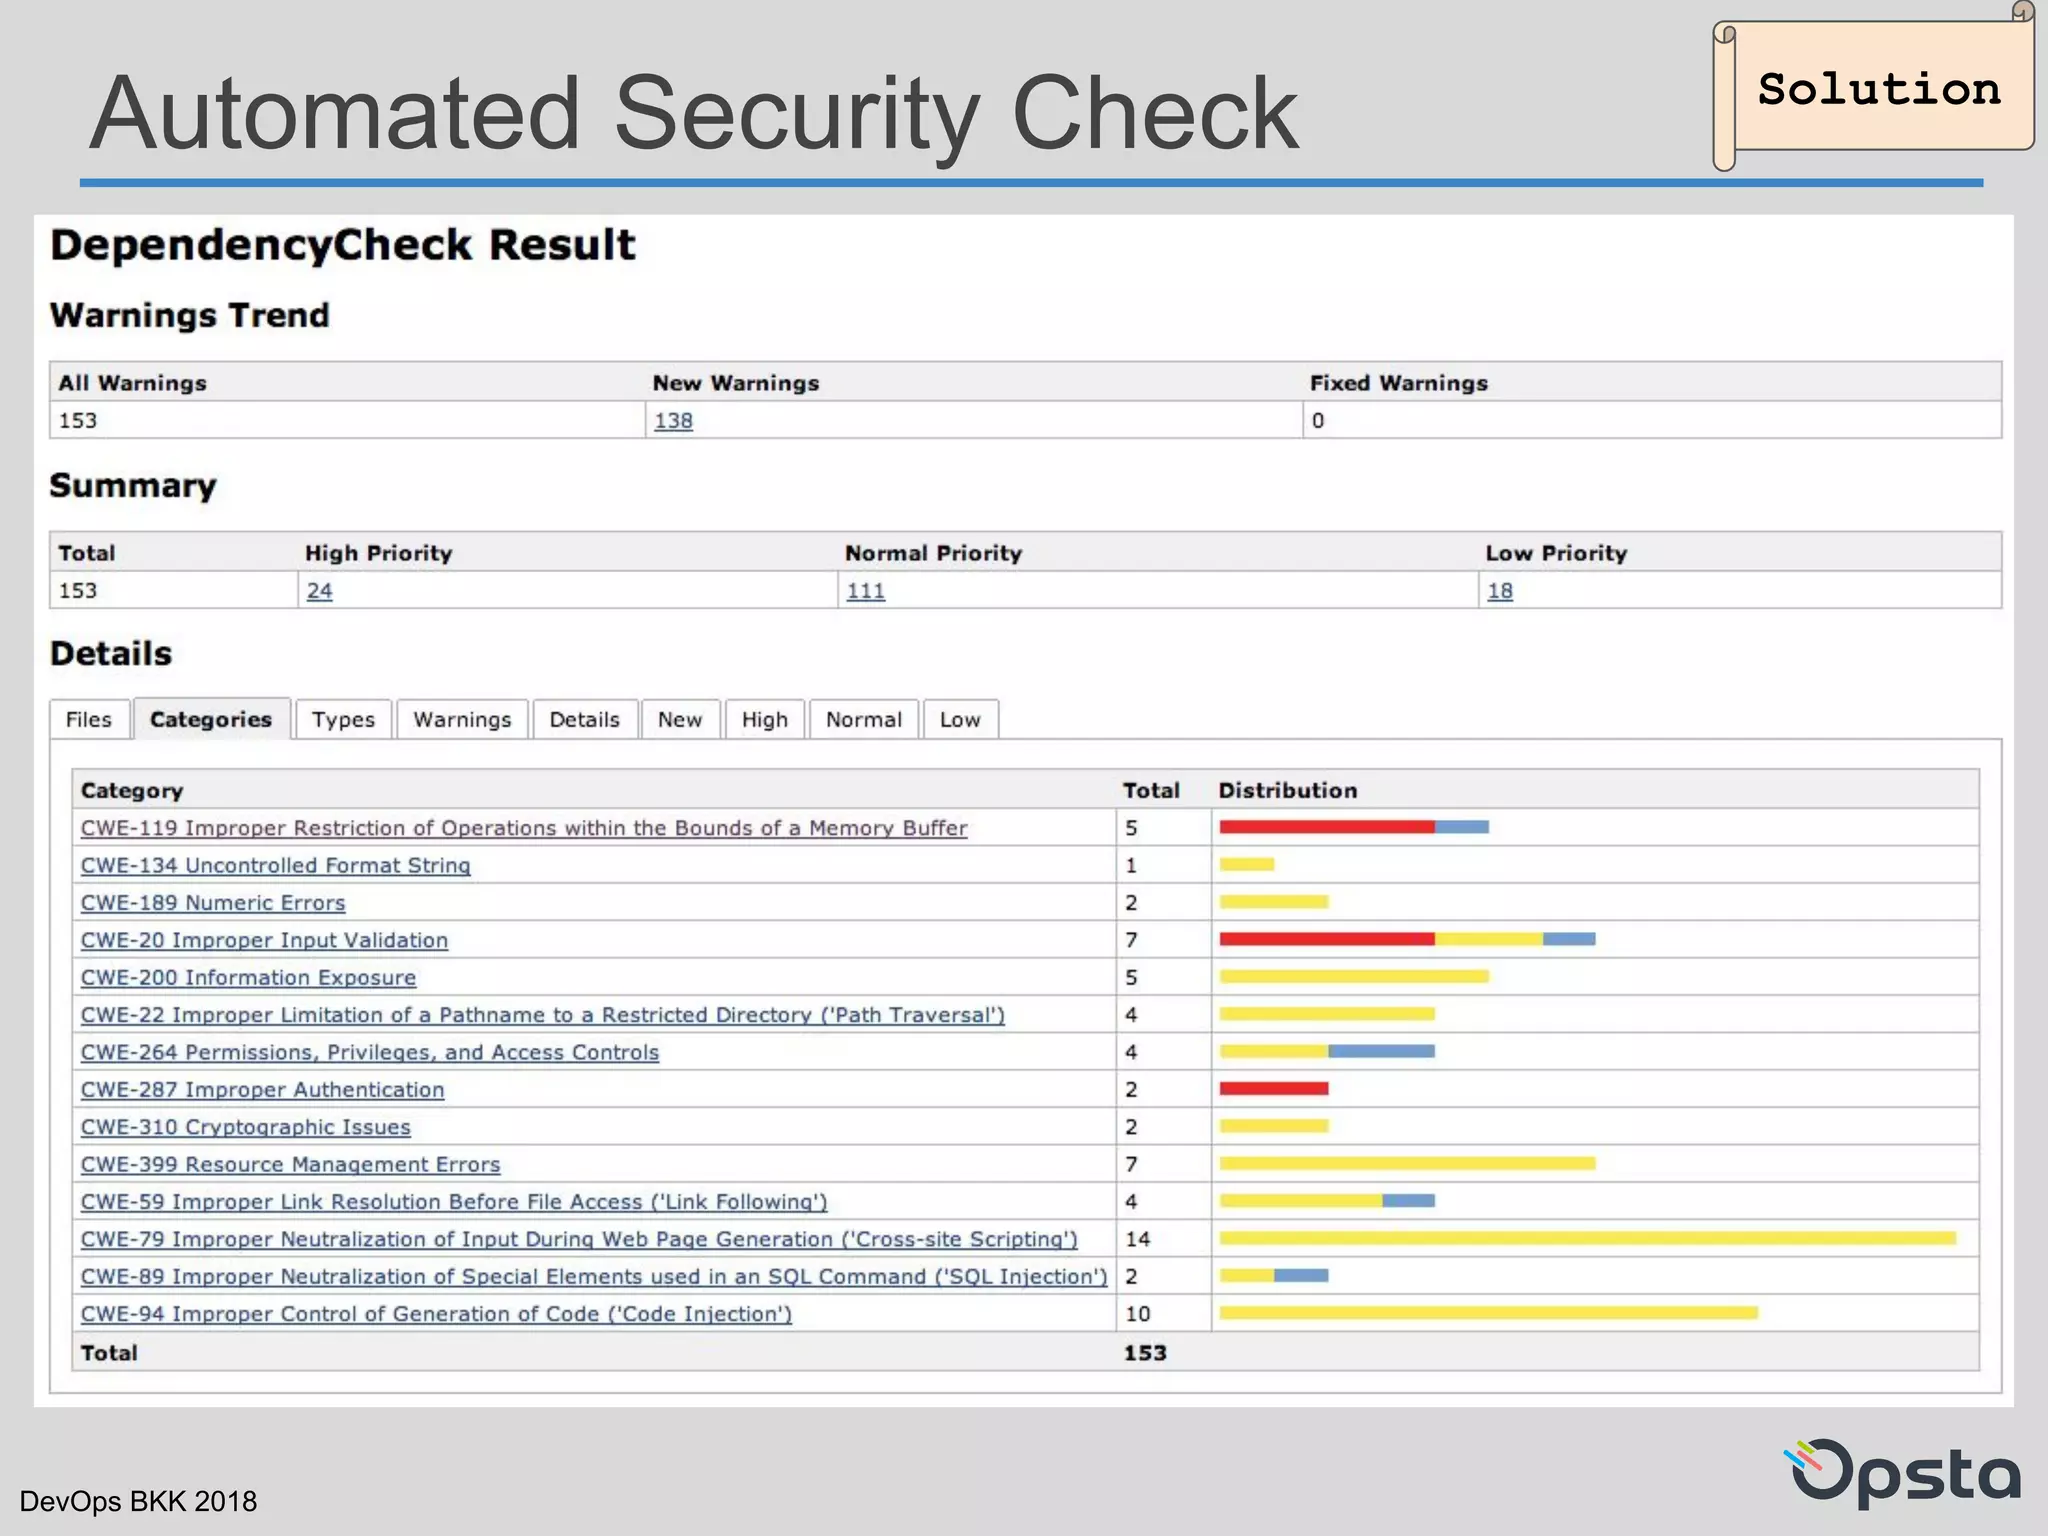Click the DependencyCheck Result heading

pos(343,245)
